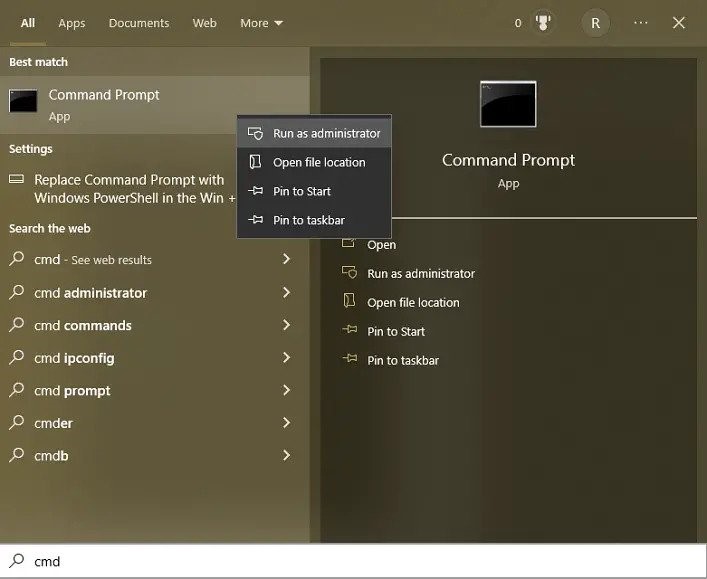Expand chevron for cmd ipconfig

click(x=286, y=358)
